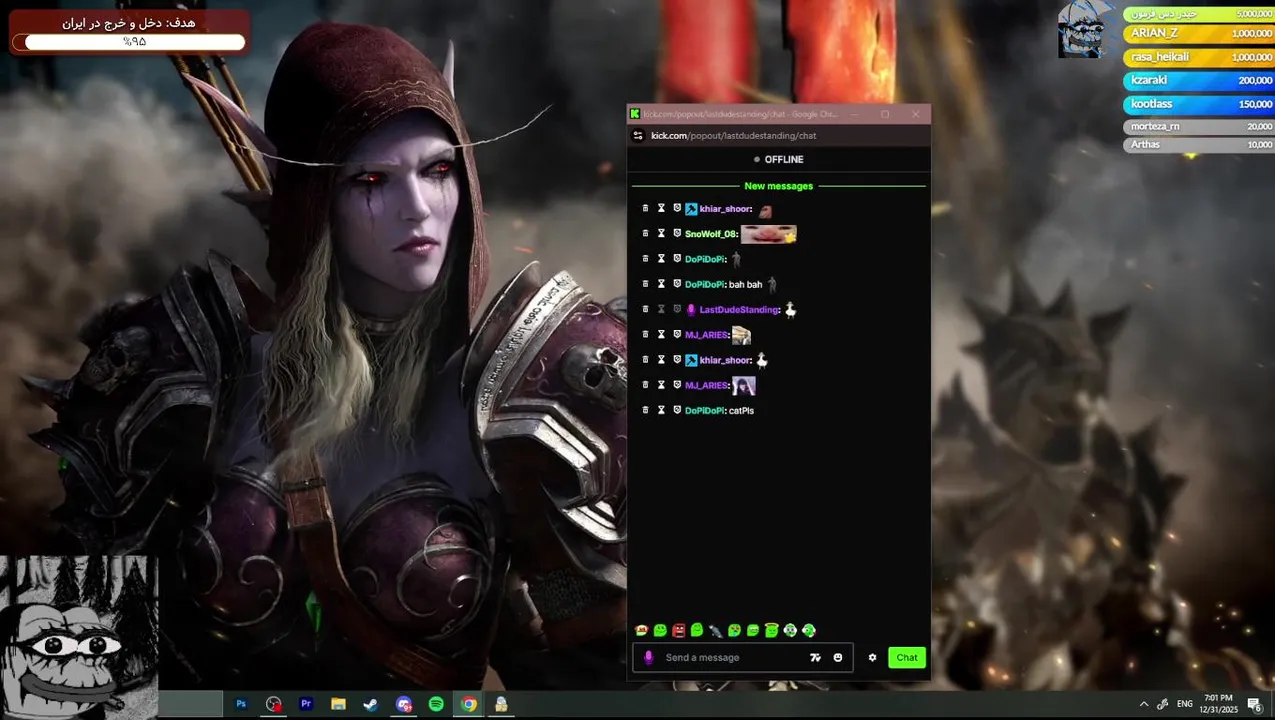
Task: Click the OFFLINE status label
Action: pos(784,159)
